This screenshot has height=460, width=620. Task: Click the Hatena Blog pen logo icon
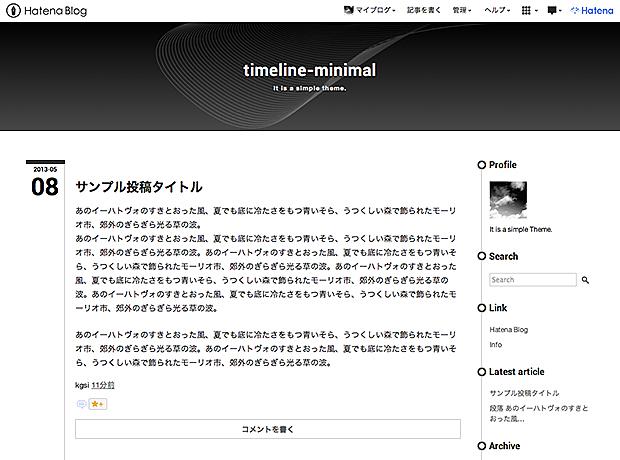pyautogui.click(x=13, y=11)
